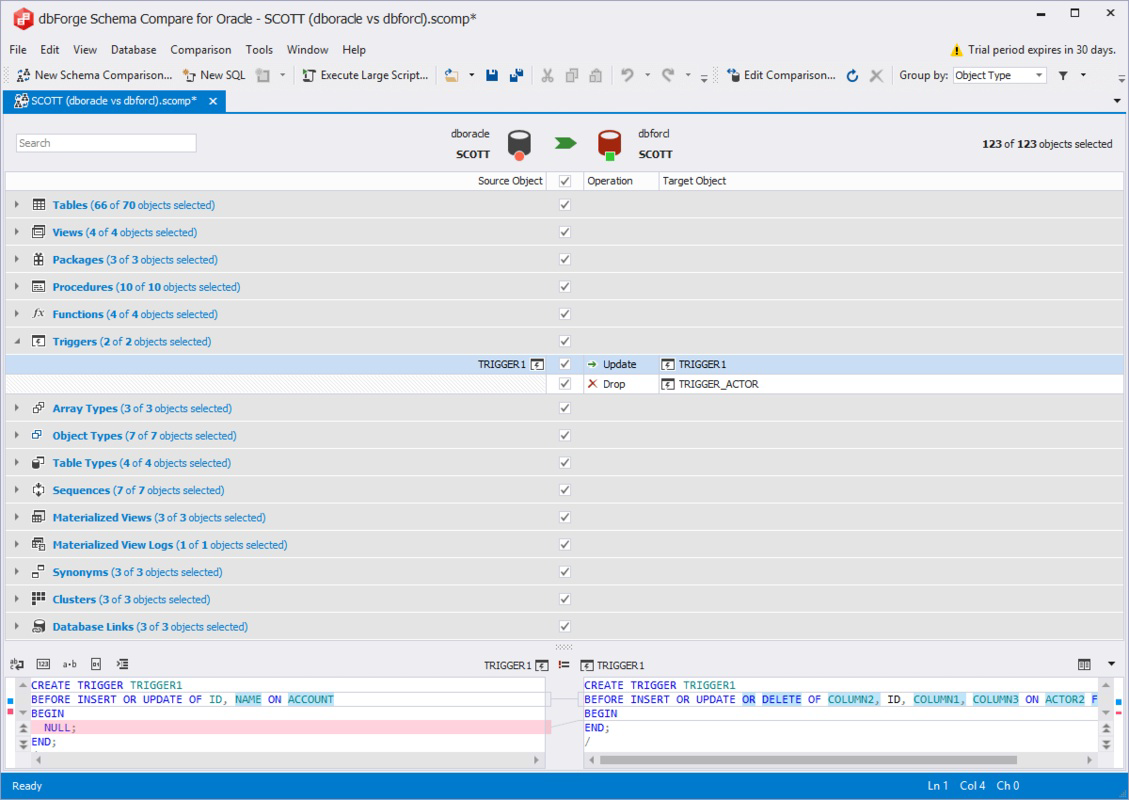Expand the Views group
1129x800 pixels.
click(x=17, y=232)
